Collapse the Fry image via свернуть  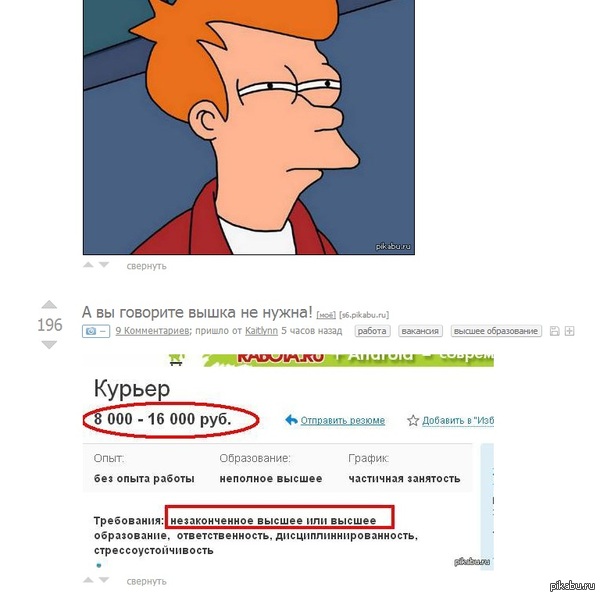(x=147, y=266)
